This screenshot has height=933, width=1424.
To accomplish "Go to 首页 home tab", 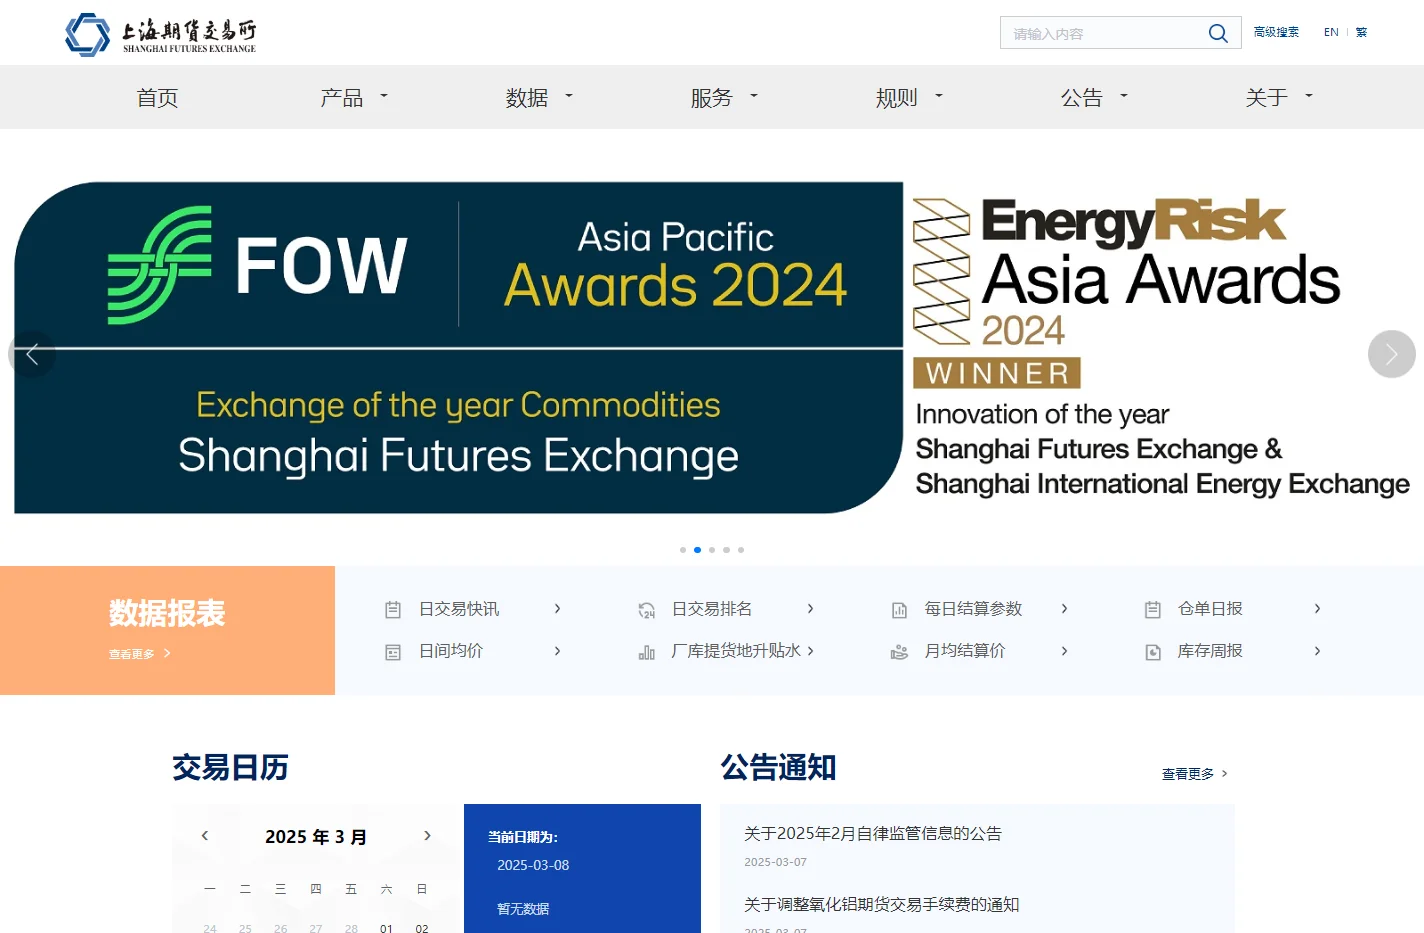I will click(x=157, y=97).
